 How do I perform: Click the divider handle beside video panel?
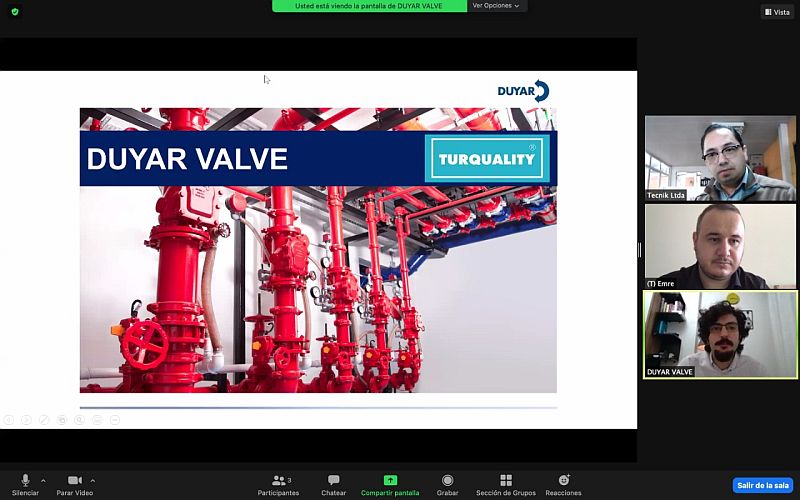click(x=639, y=250)
